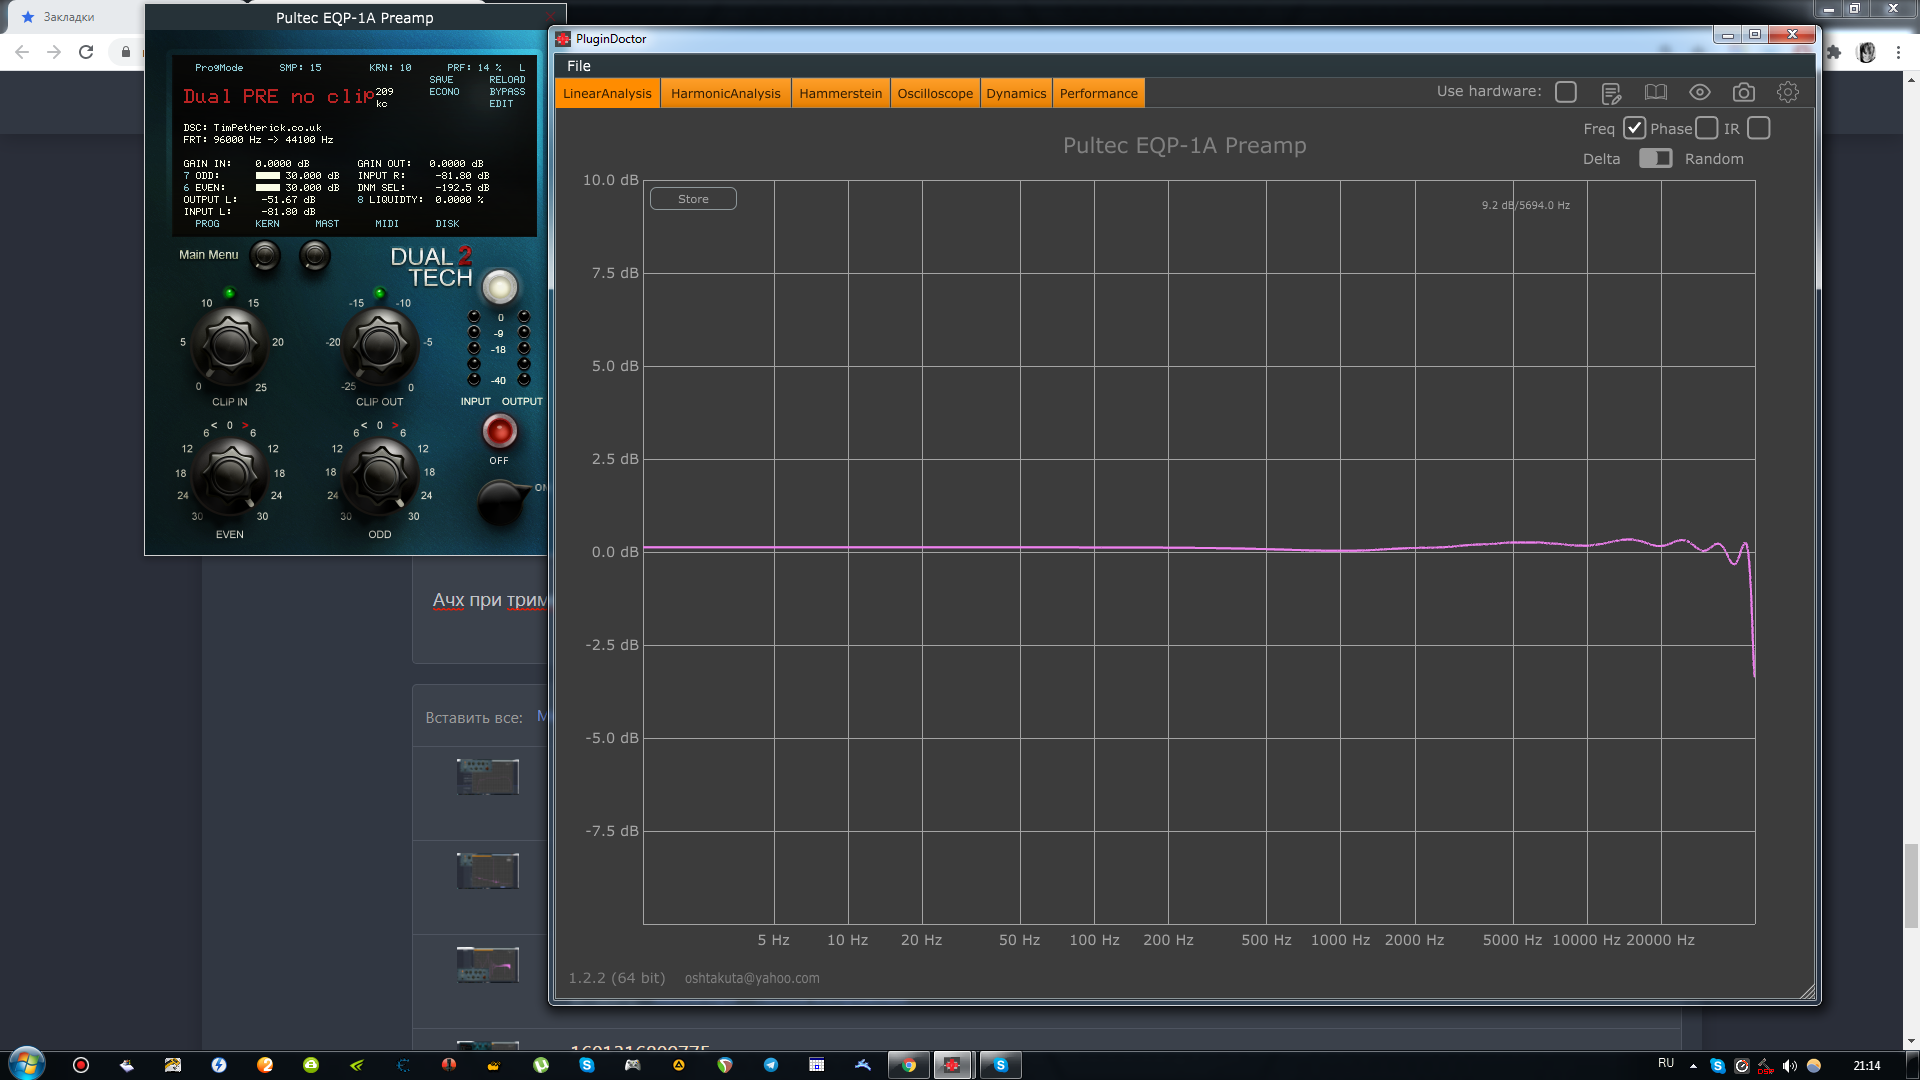Select the Performance tab
The height and width of the screenshot is (1080, 1920).
[x=1099, y=93]
